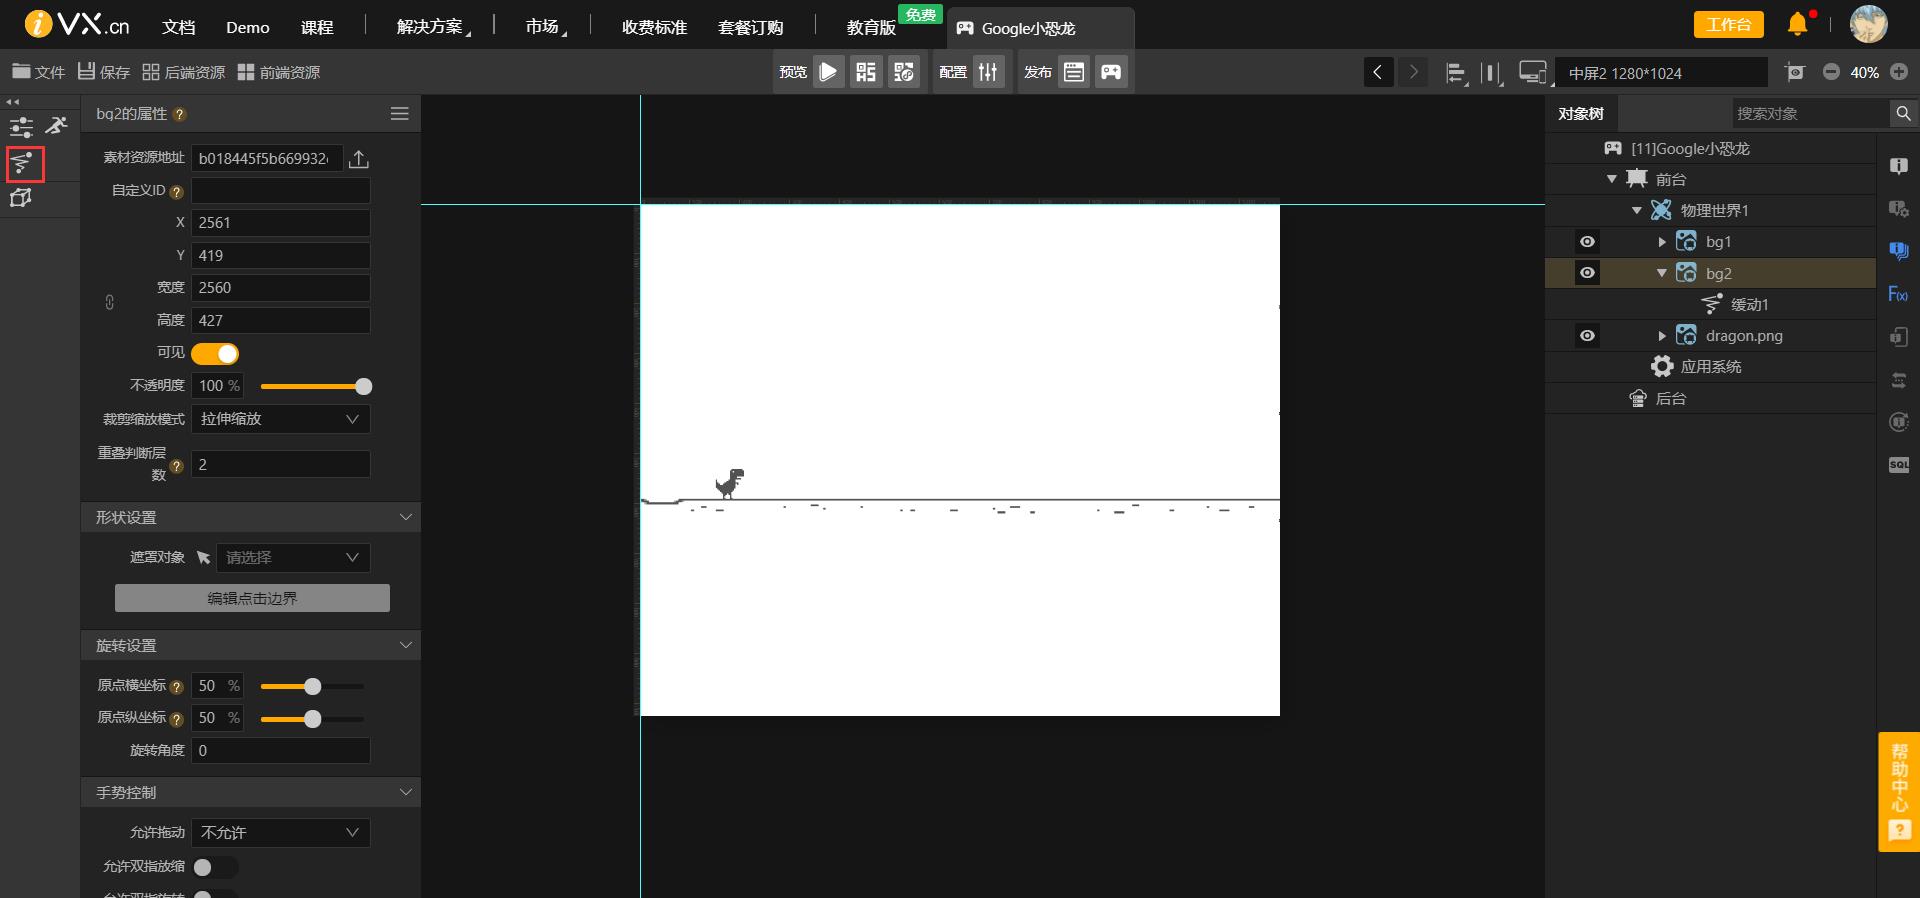Viewport: 1920px width, 898px height.
Task: Open the align objects tool
Action: click(1457, 73)
